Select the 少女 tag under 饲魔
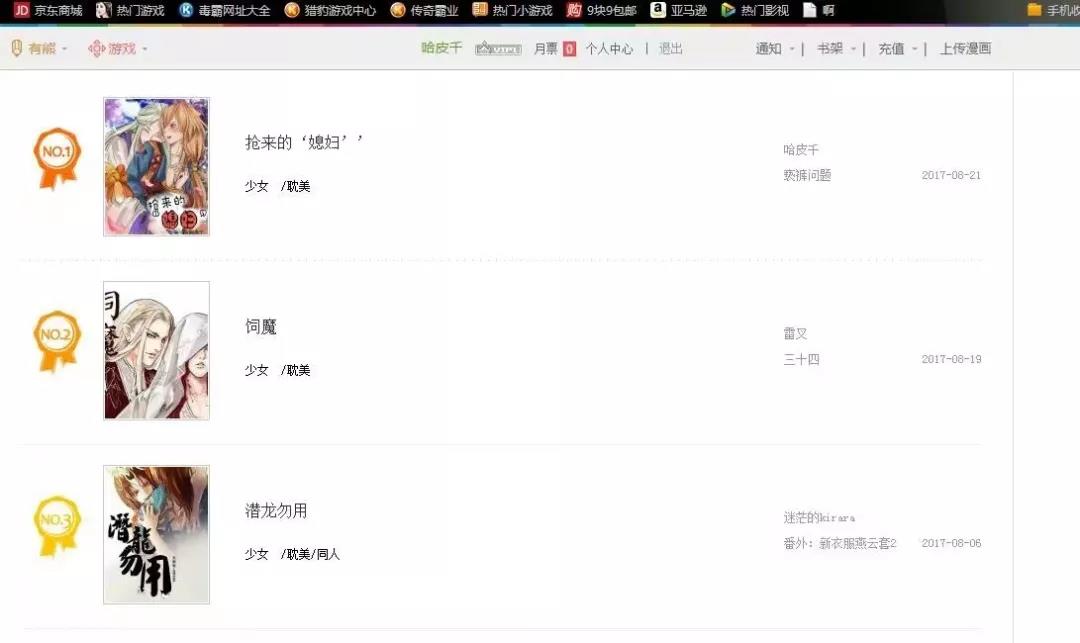This screenshot has height=643, width=1080. [x=256, y=370]
